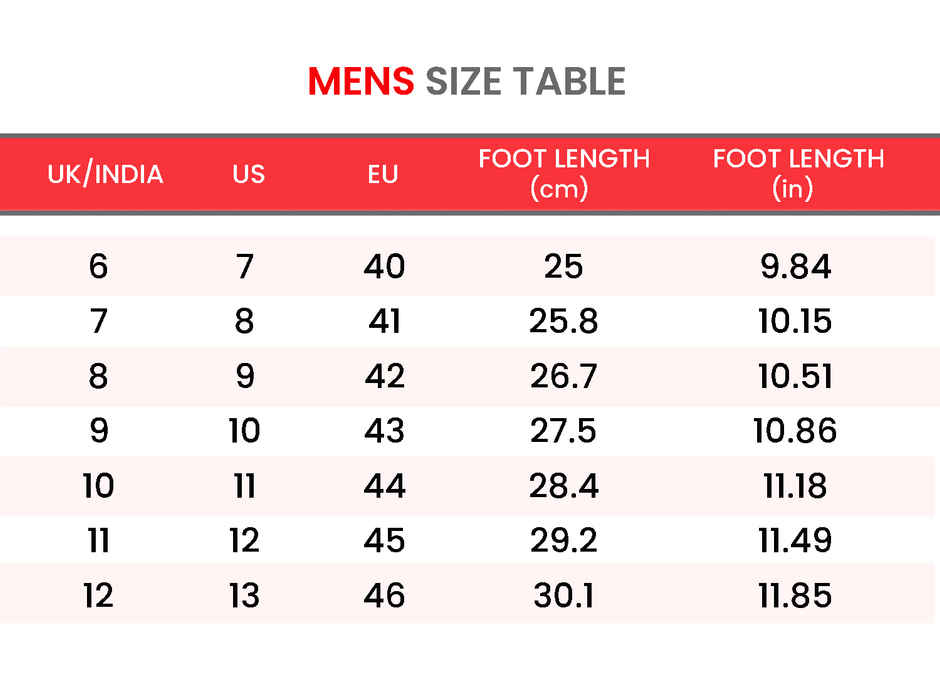Image resolution: width=940 pixels, height=677 pixels.
Task: Click the 11.85 inch value
Action: [796, 596]
